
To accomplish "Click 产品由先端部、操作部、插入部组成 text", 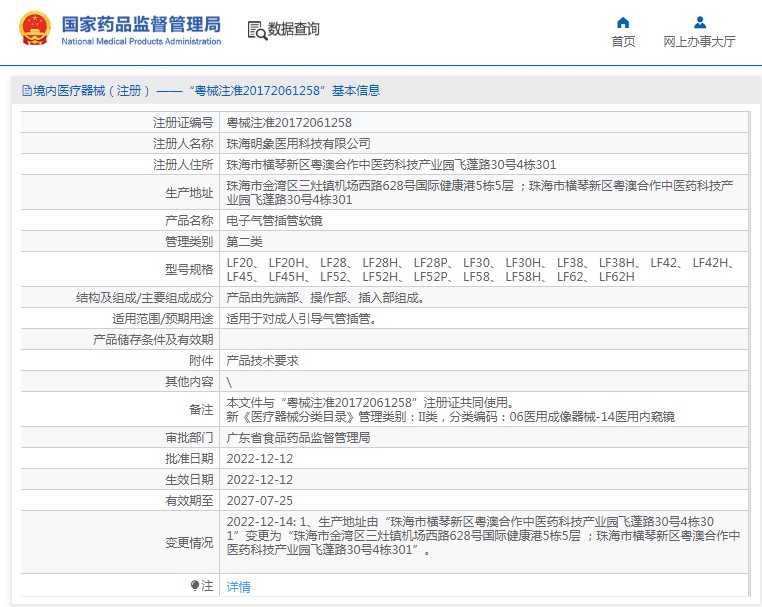I will click(x=326, y=297).
